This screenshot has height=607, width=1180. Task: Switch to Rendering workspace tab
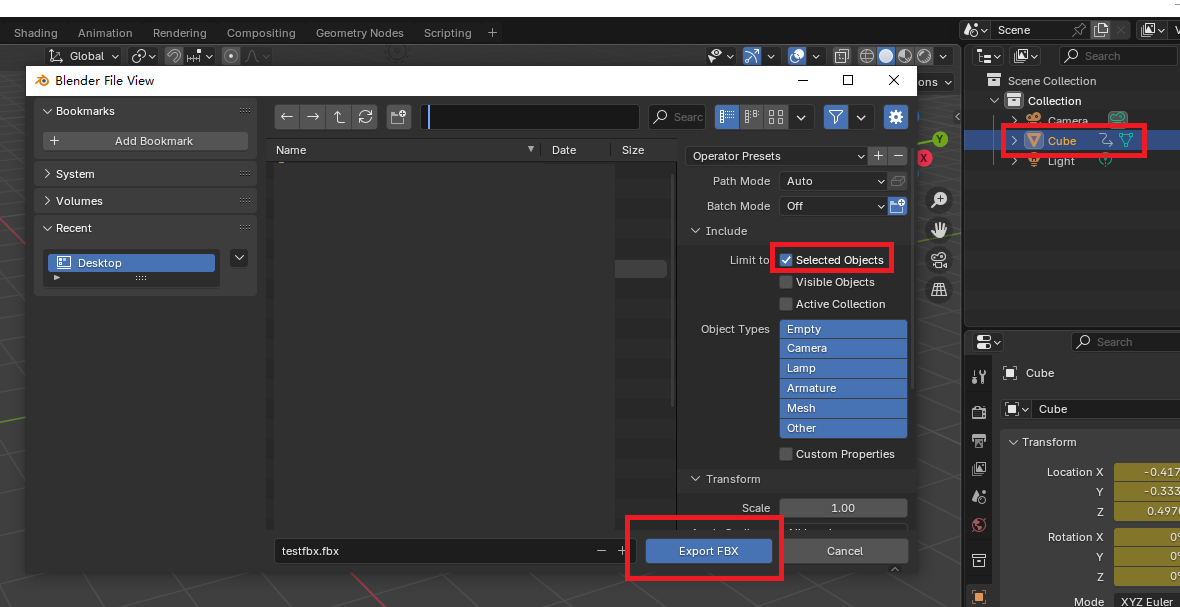tap(180, 33)
